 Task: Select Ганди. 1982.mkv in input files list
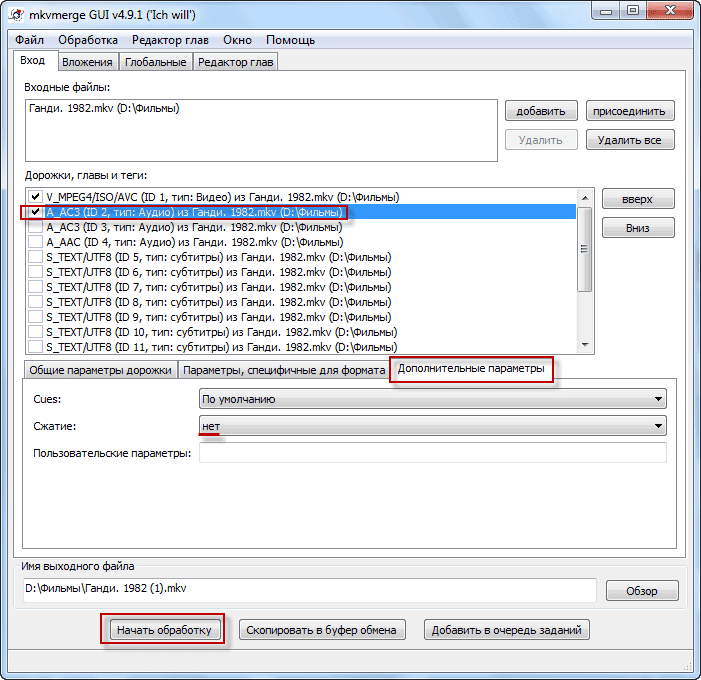104,108
